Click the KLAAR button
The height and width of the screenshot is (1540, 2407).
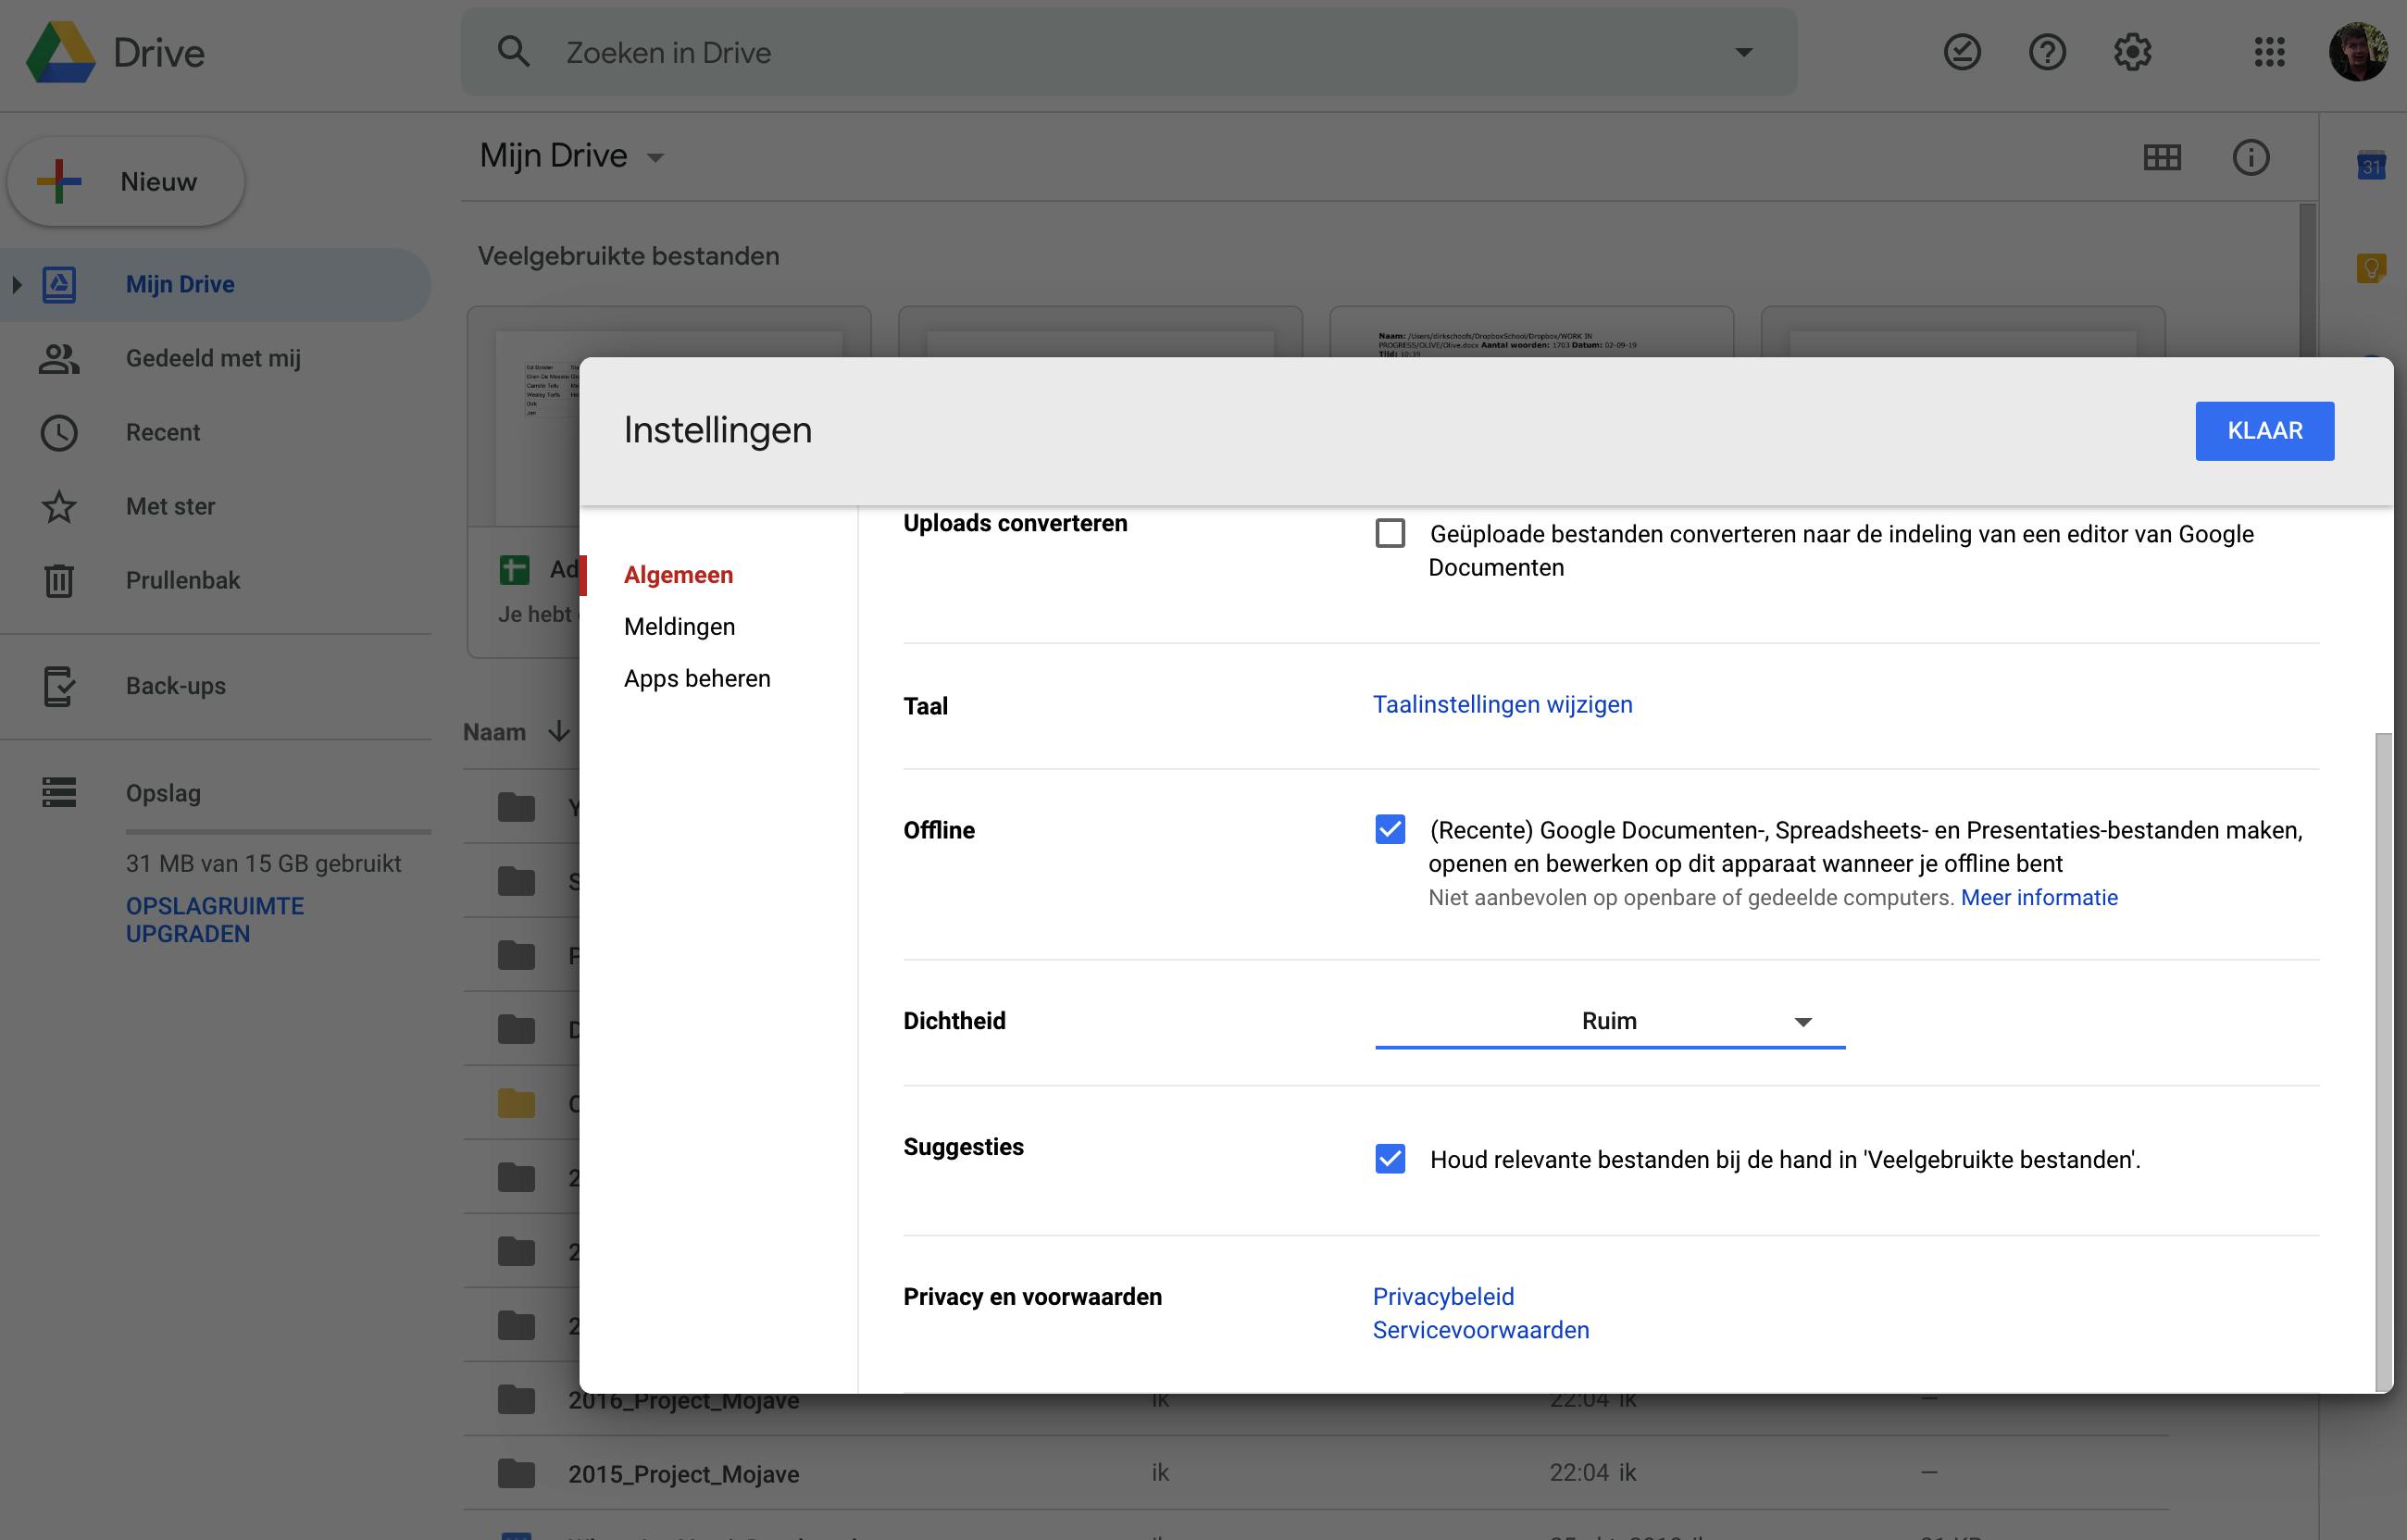(2264, 431)
